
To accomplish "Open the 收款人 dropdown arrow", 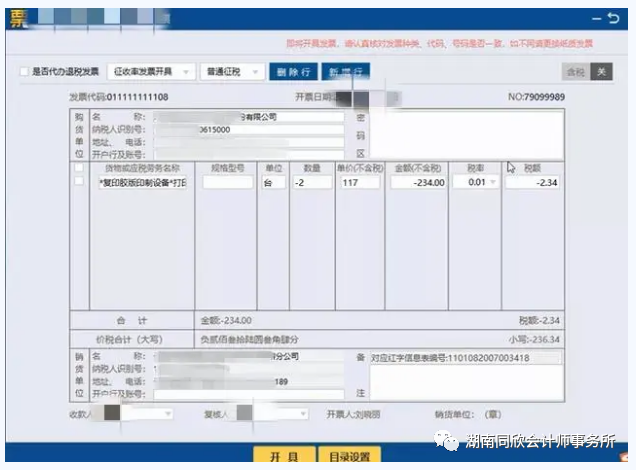I will pyautogui.click(x=168, y=414).
